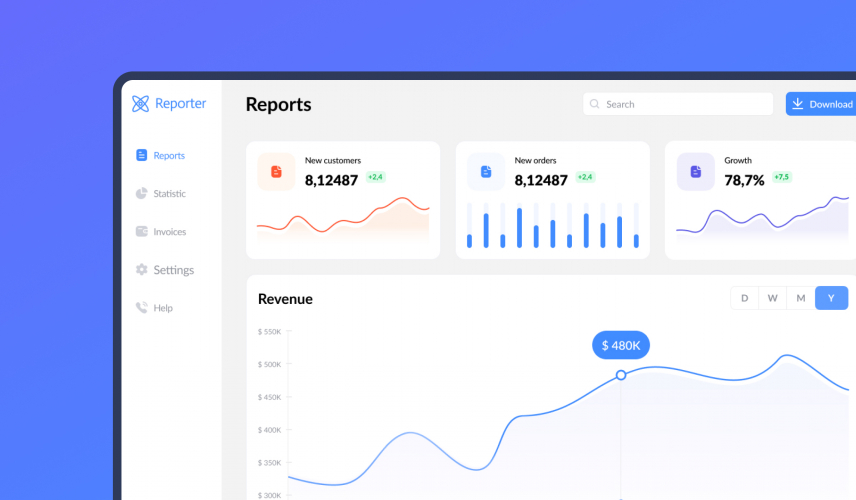Screen dimensions: 856x500
Task: Switch Revenue chart to D (day)
Action: click(x=745, y=298)
